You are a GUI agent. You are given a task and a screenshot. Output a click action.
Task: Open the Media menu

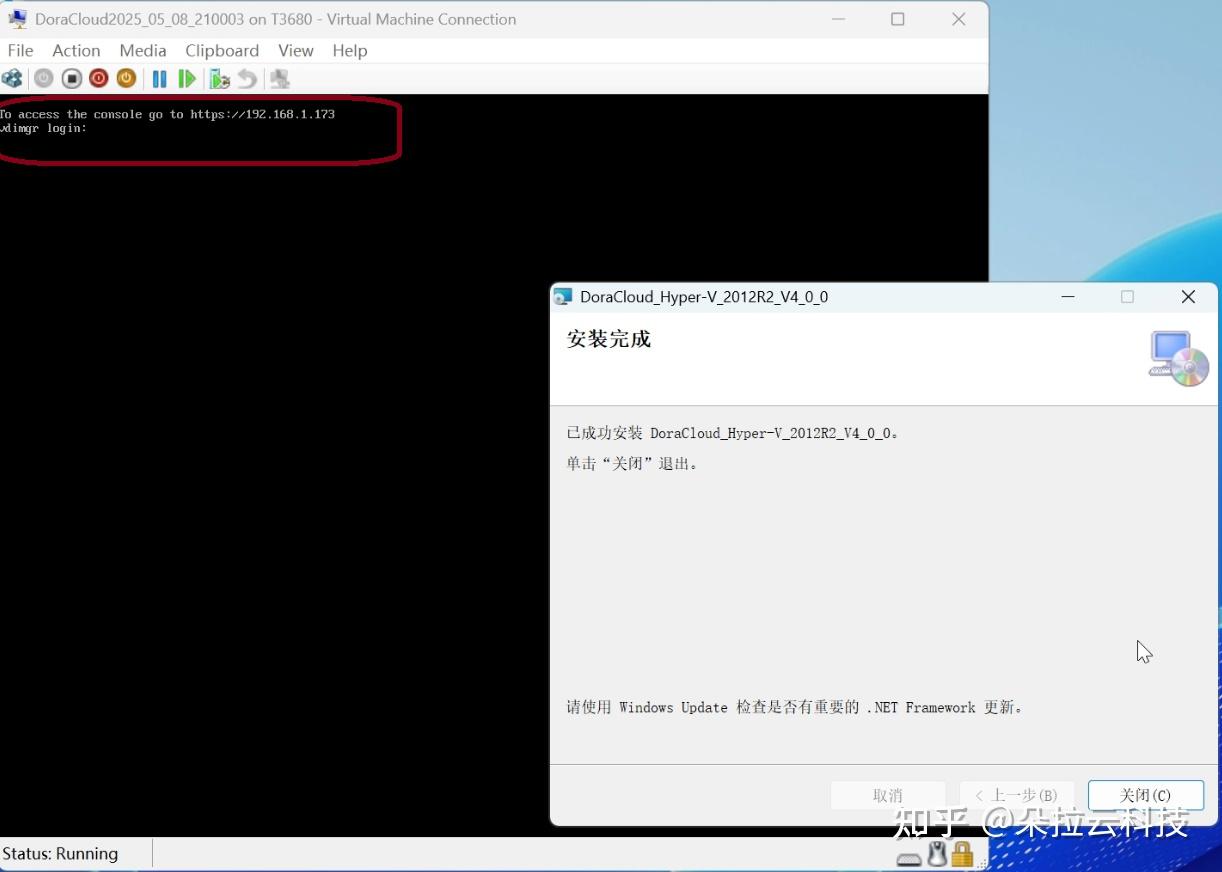(x=143, y=50)
